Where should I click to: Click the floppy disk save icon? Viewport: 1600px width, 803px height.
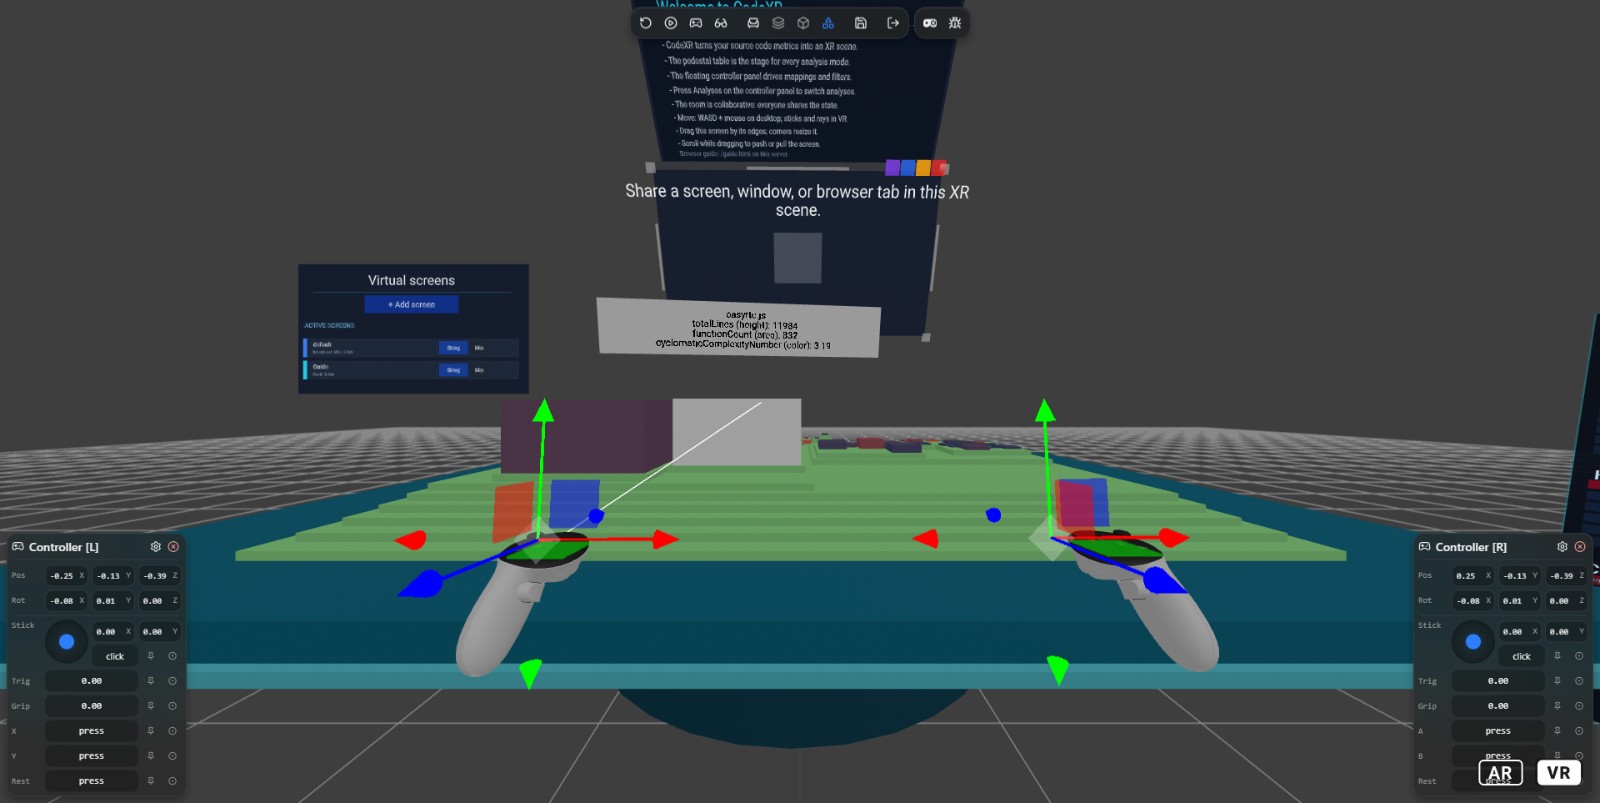point(860,23)
